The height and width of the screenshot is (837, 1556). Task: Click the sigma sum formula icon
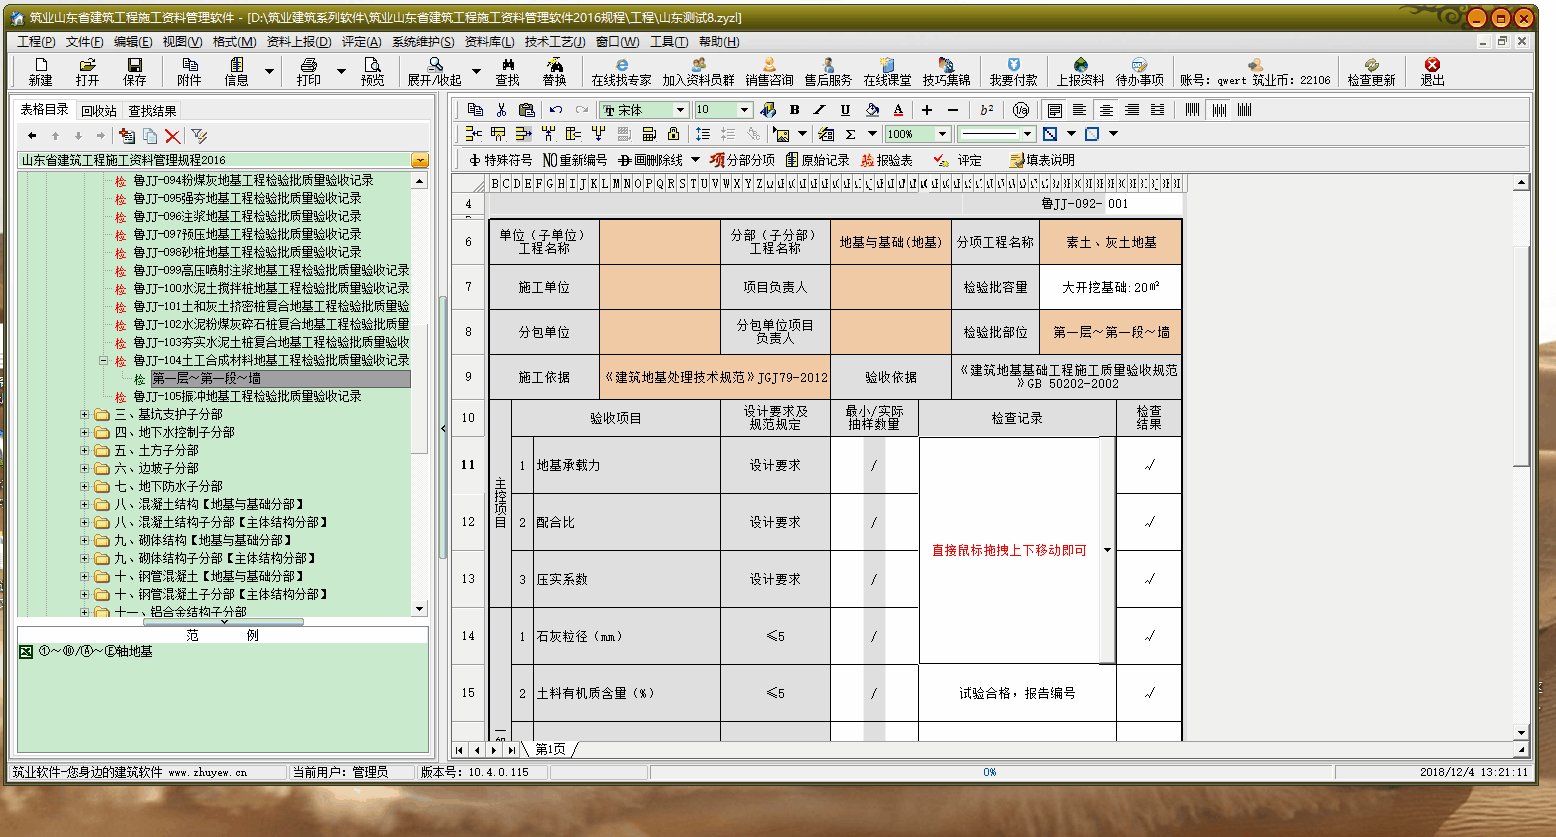(850, 134)
